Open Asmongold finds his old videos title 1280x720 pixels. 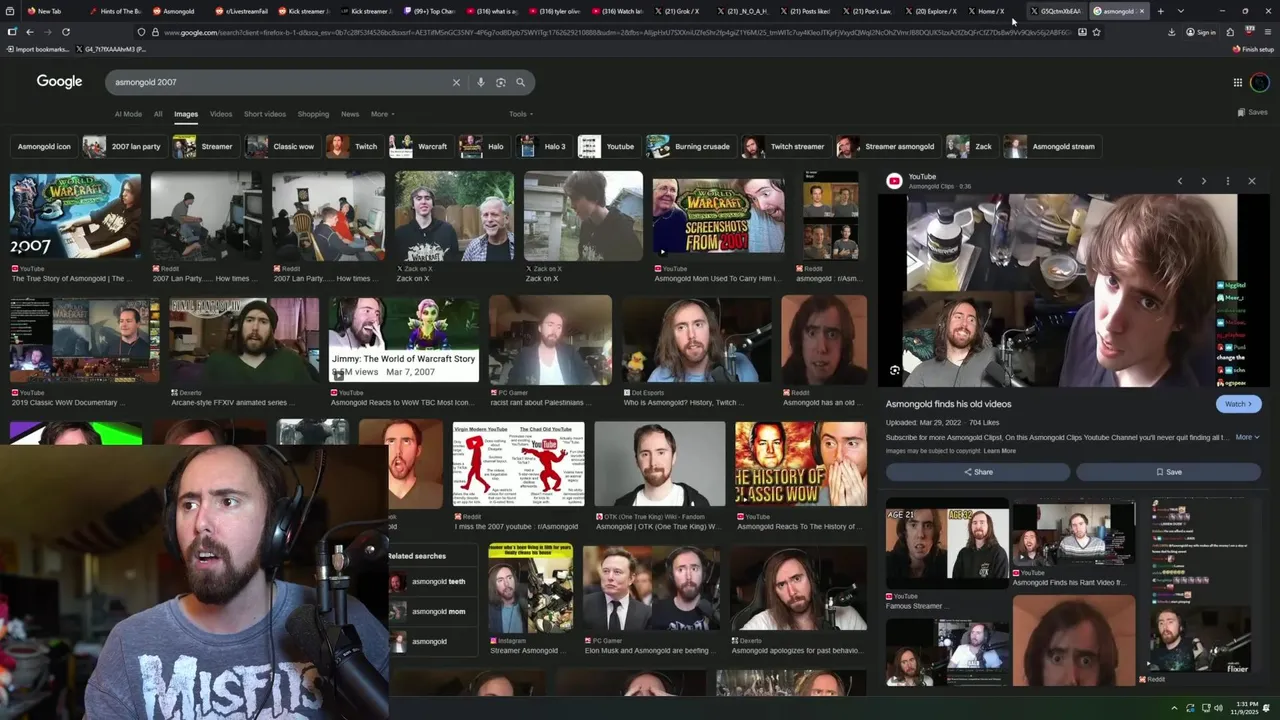(948, 404)
